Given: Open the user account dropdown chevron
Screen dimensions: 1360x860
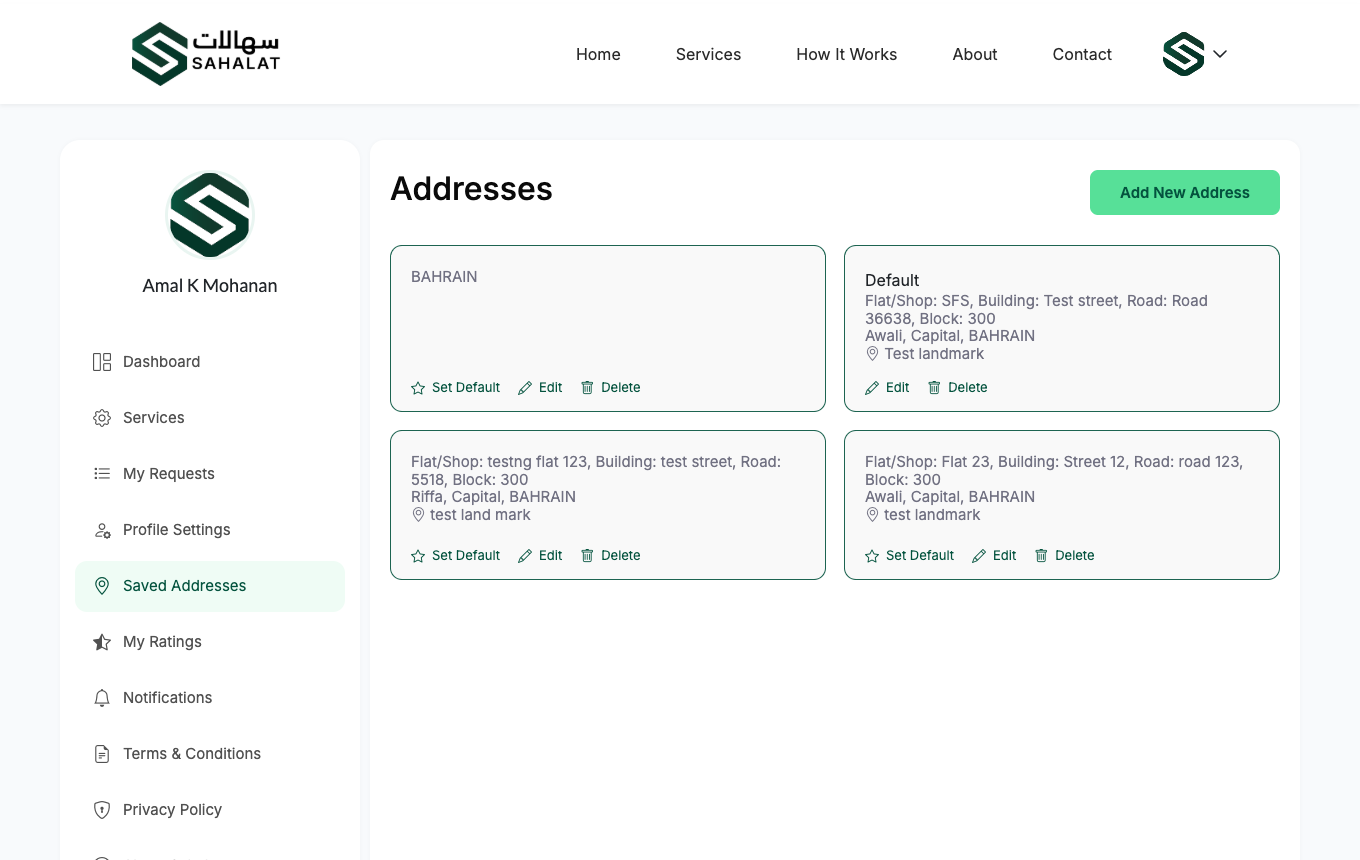Looking at the screenshot, I should [1220, 54].
